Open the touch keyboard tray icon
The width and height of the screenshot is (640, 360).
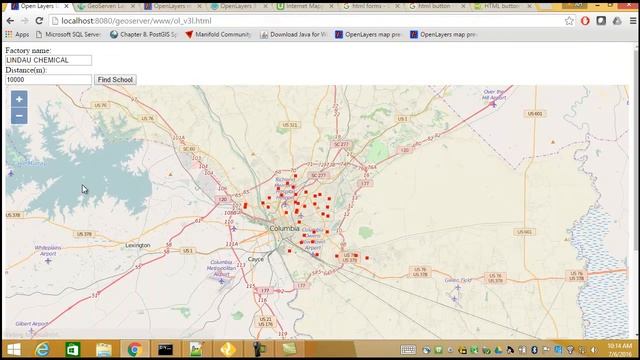click(408, 350)
